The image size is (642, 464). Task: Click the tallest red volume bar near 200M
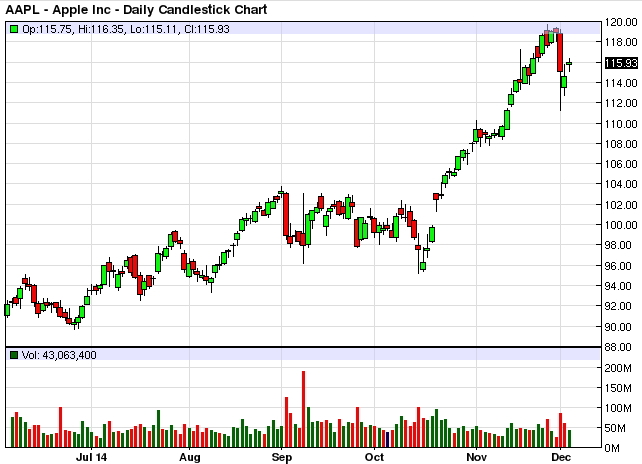click(303, 409)
